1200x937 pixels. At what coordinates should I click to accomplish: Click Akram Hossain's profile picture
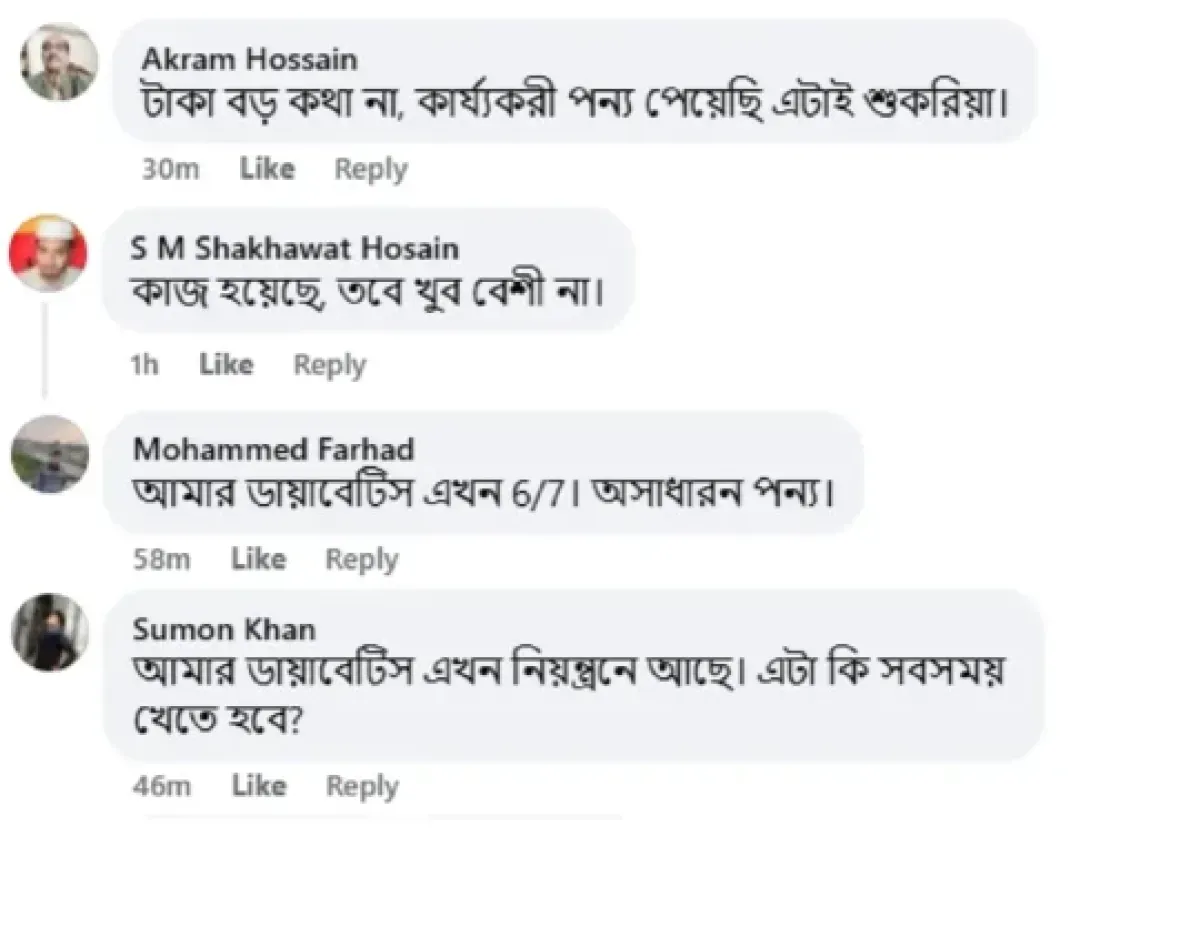[x=60, y=62]
